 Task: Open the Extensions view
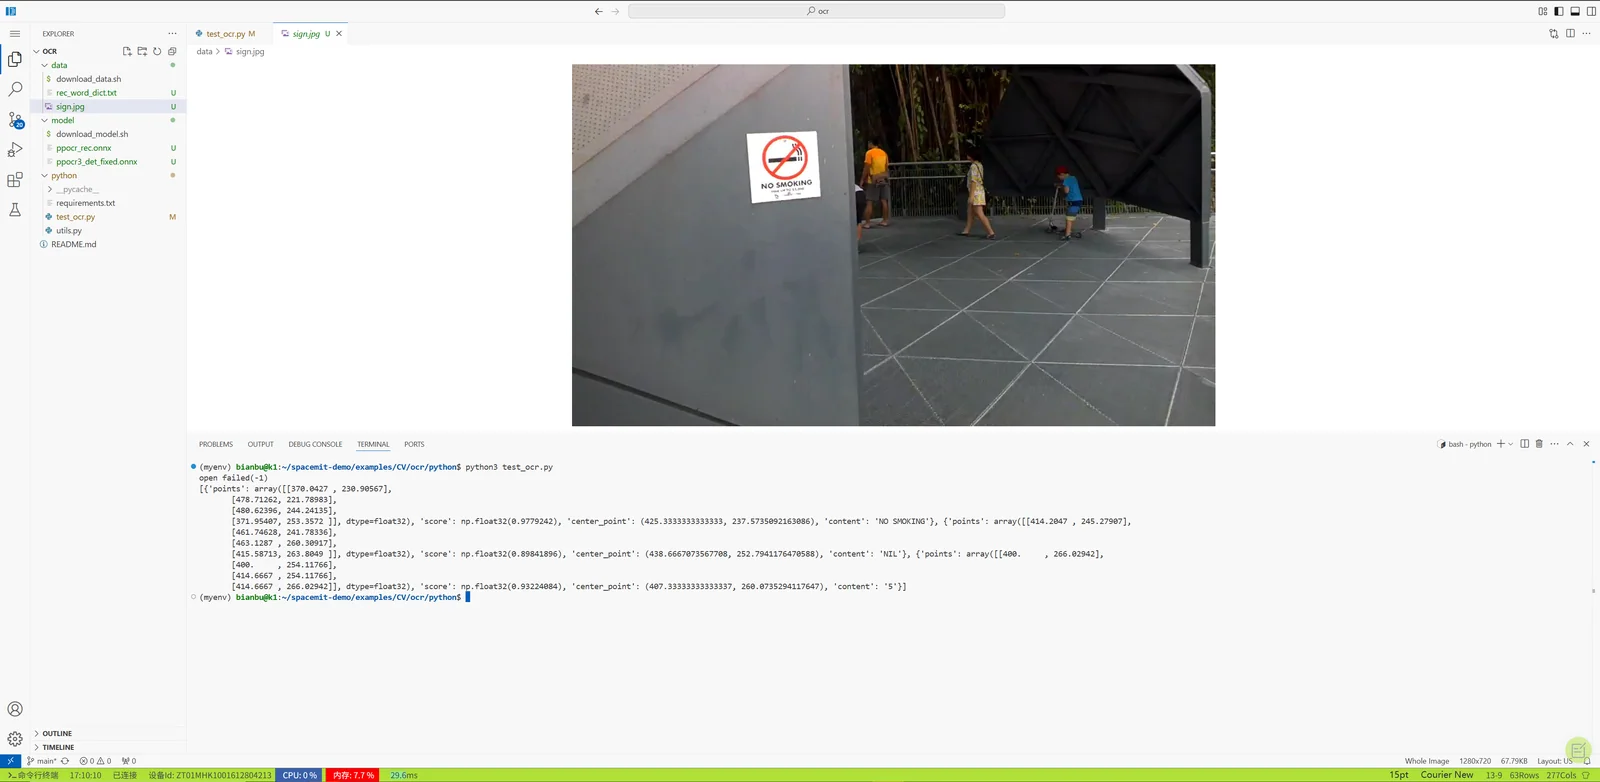pyautogui.click(x=15, y=180)
